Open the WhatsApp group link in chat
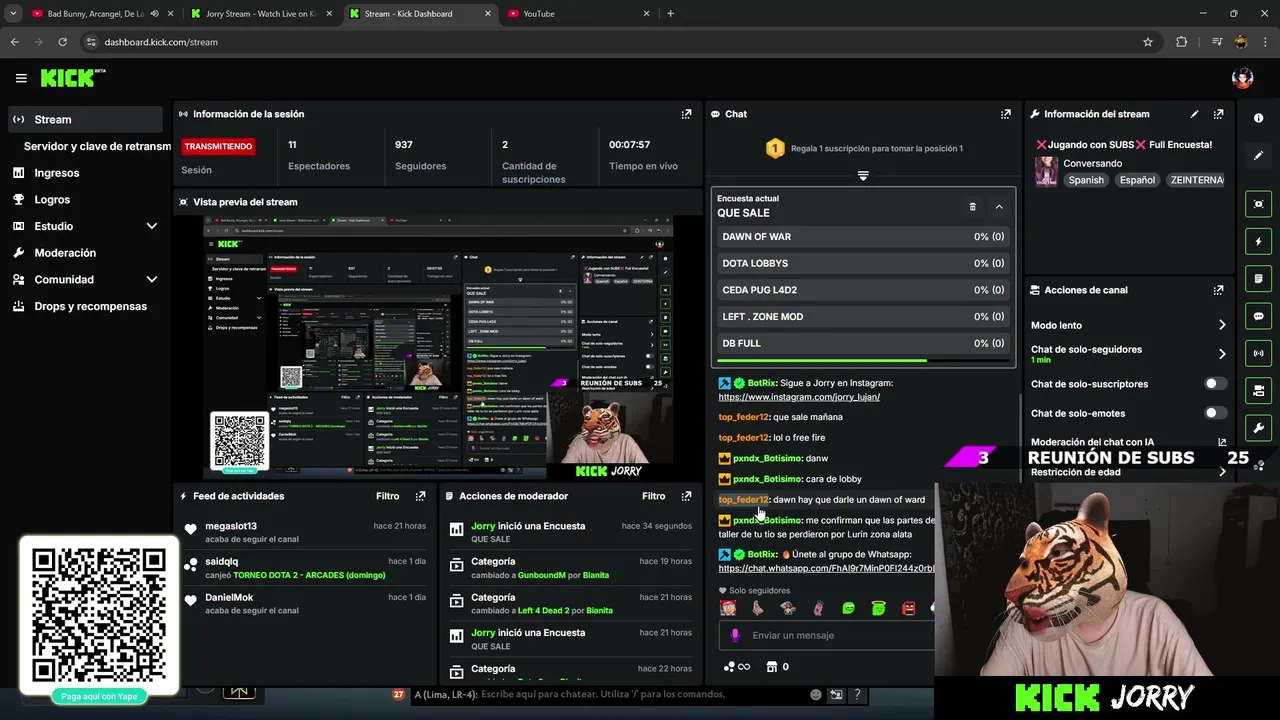The height and width of the screenshot is (720, 1280). coord(826,568)
